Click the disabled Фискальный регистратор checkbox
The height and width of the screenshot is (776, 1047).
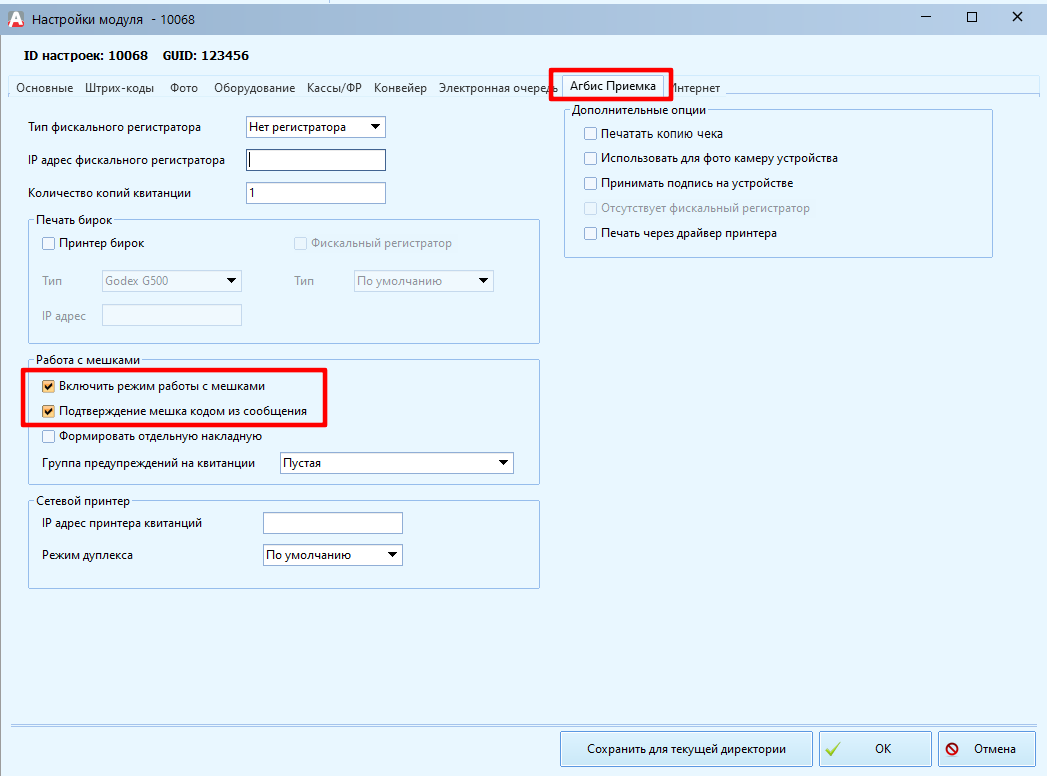[300, 244]
